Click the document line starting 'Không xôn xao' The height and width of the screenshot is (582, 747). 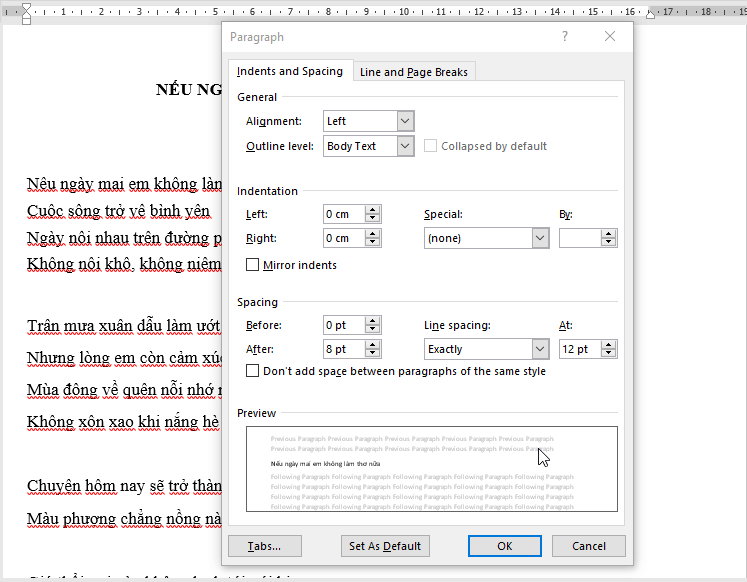pyautogui.click(x=123, y=421)
